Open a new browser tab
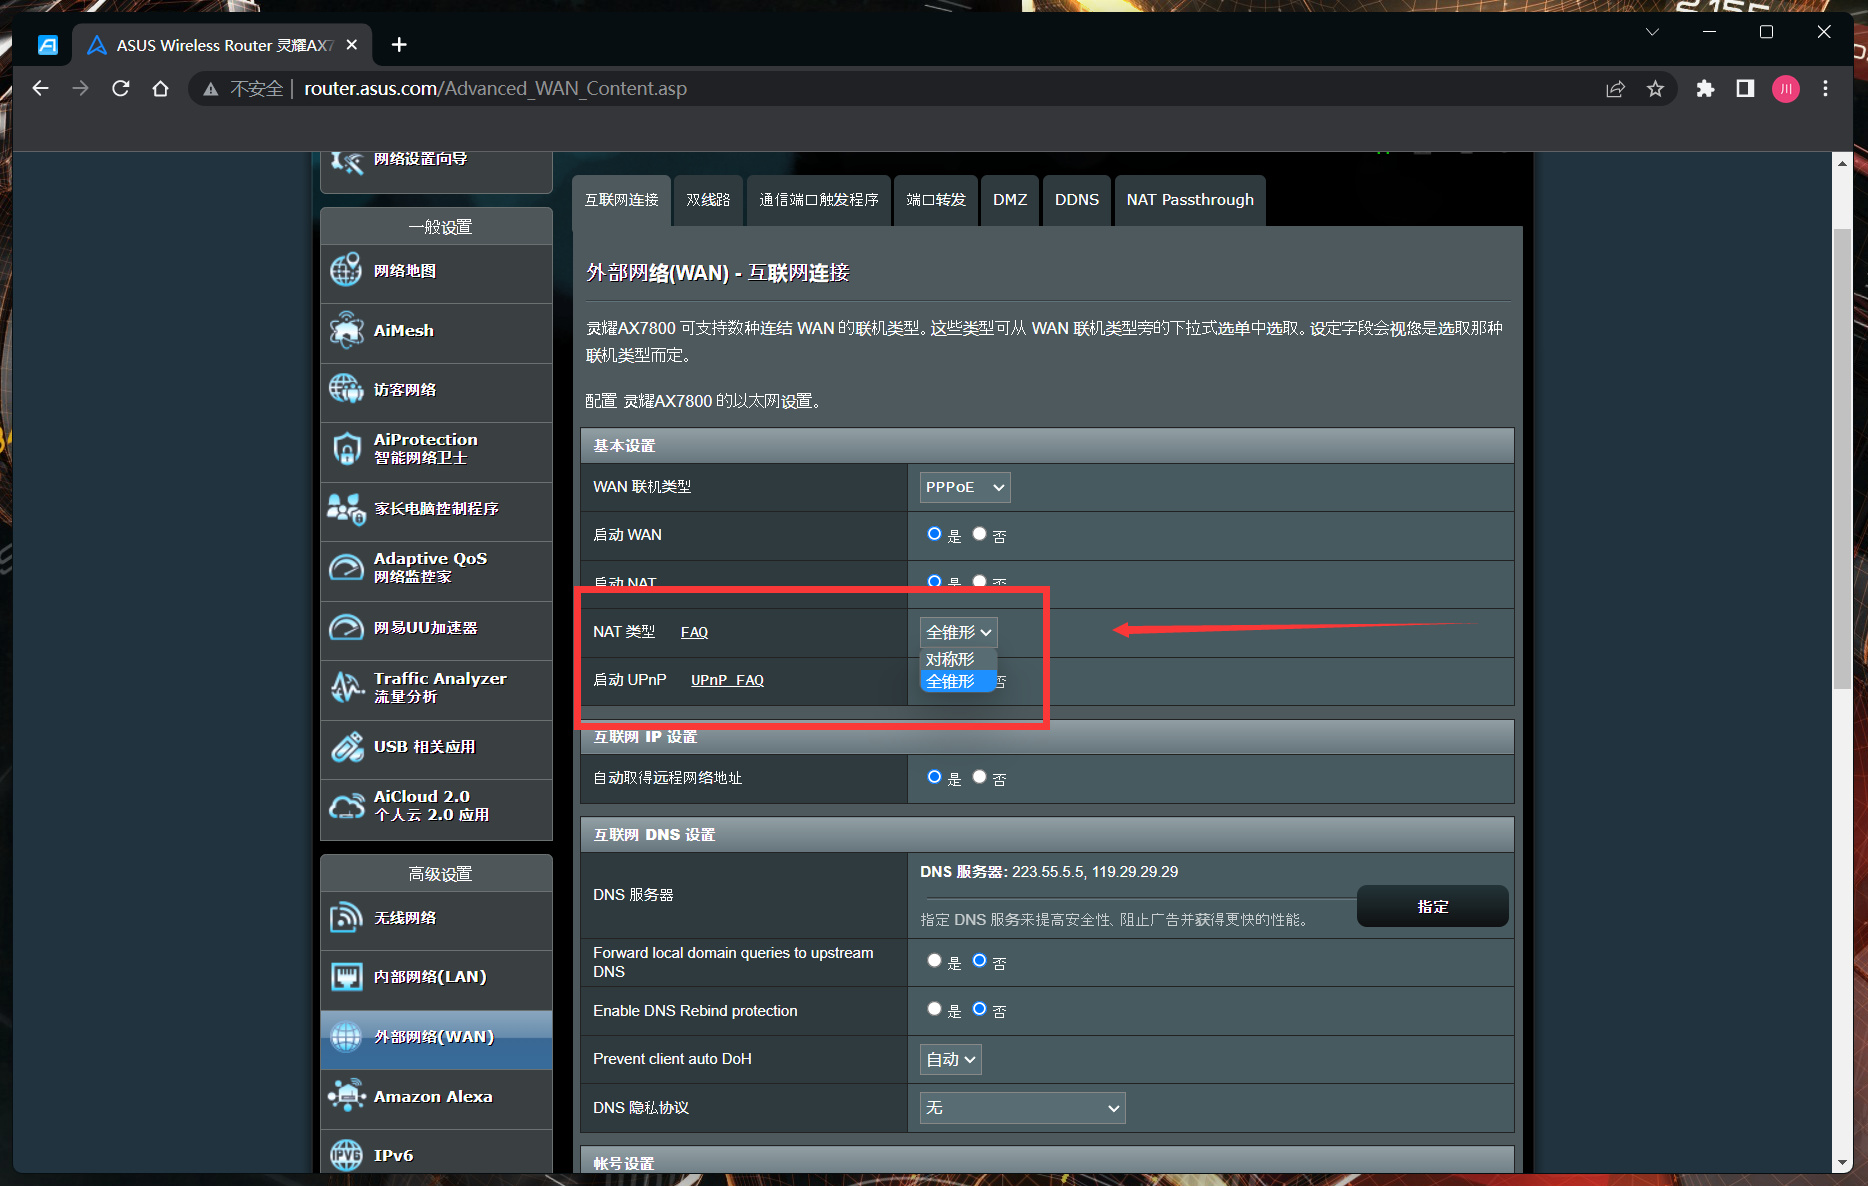 click(399, 45)
